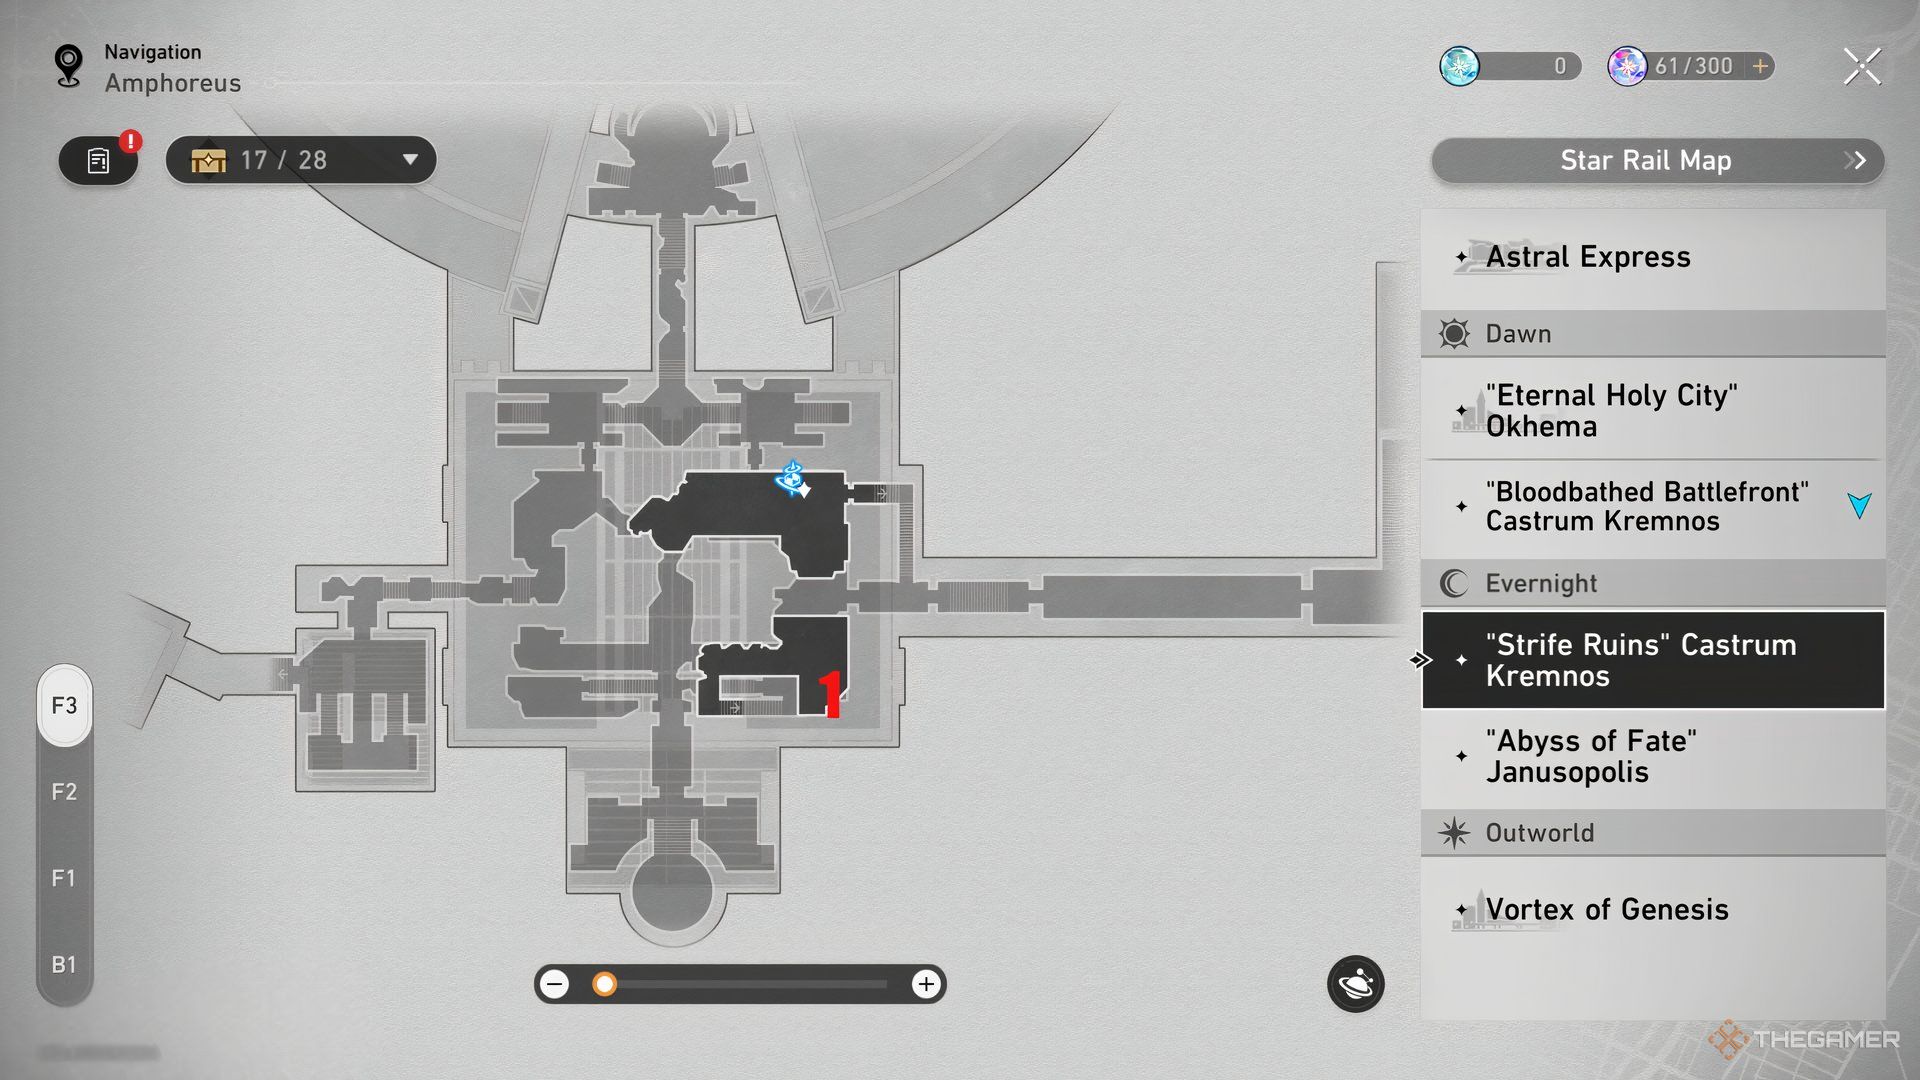The height and width of the screenshot is (1080, 1920).
Task: Select the Star Rail Map button
Action: click(1654, 160)
